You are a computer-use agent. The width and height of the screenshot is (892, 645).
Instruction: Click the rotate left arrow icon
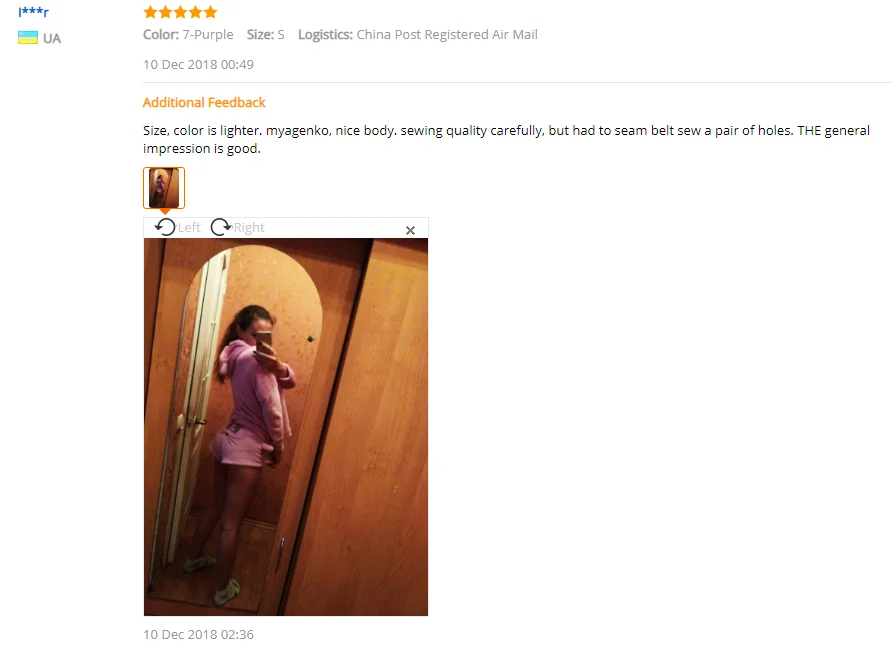pos(165,227)
